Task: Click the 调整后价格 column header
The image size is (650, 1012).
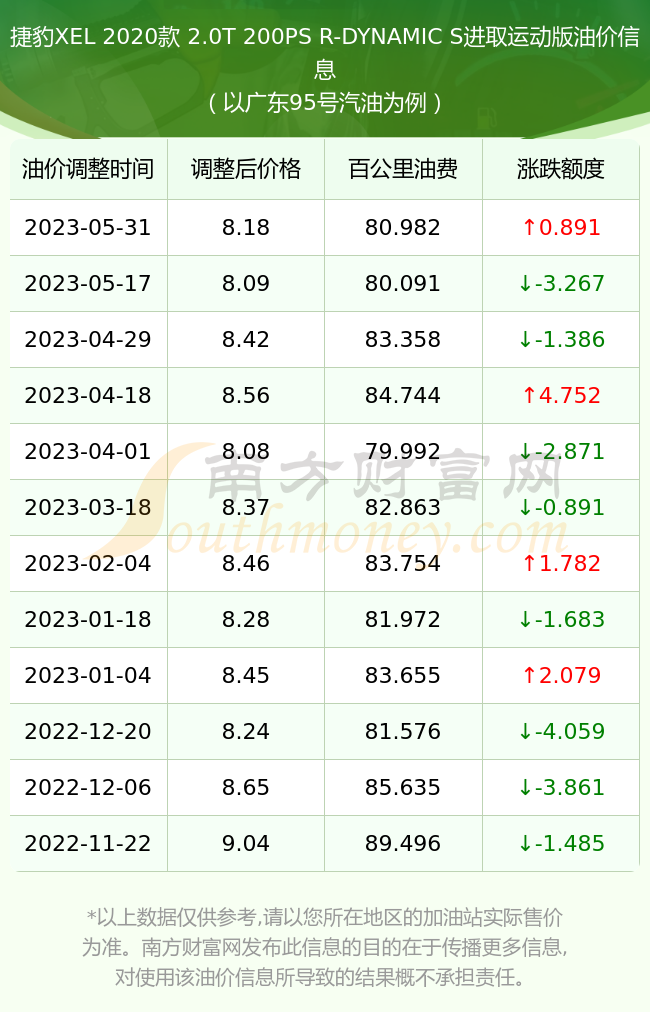Action: (x=246, y=169)
